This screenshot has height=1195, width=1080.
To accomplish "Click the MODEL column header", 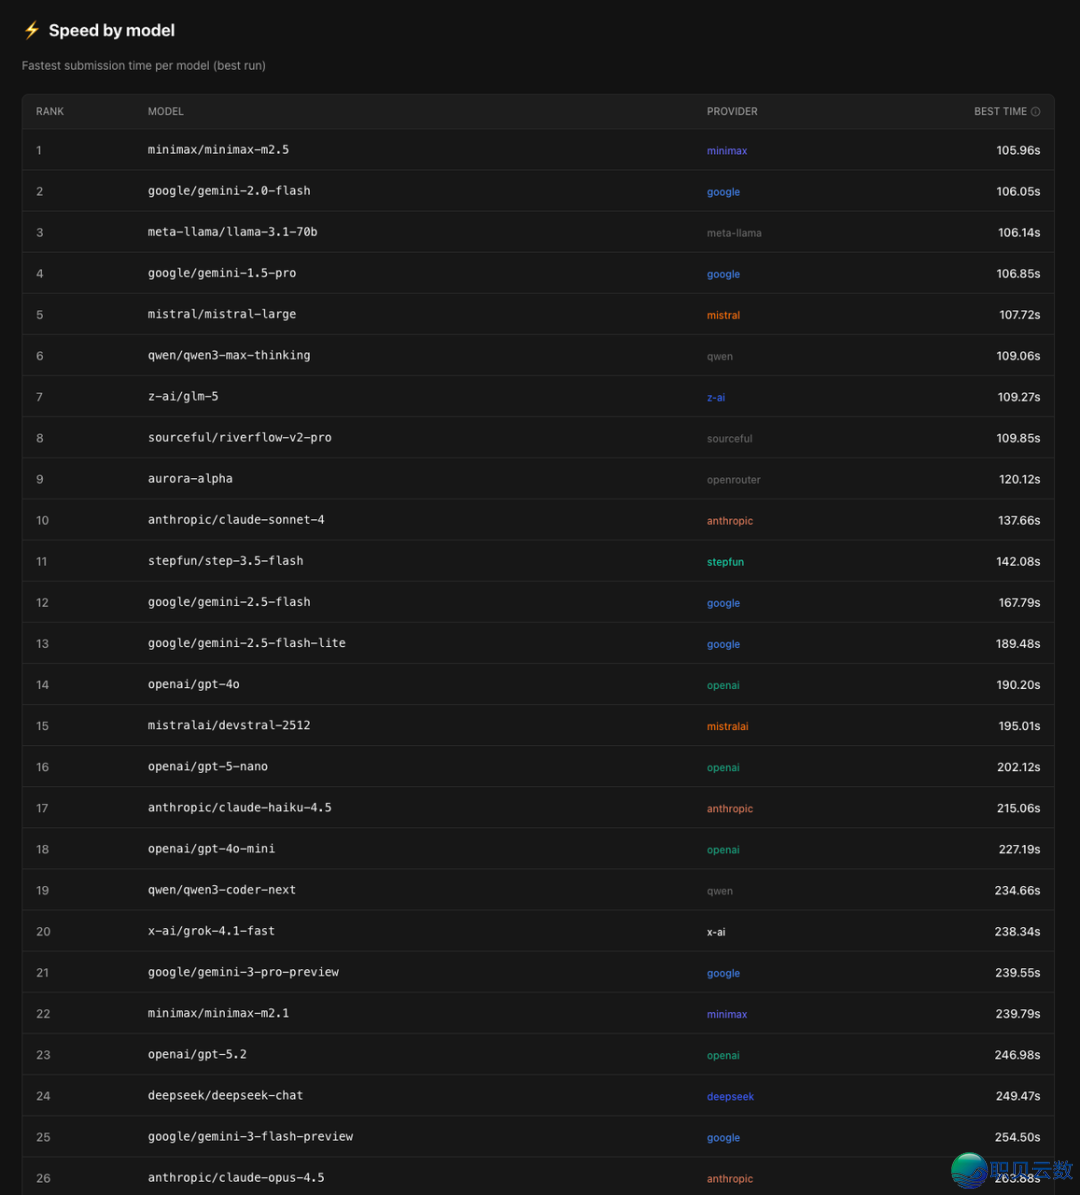I will [x=166, y=111].
